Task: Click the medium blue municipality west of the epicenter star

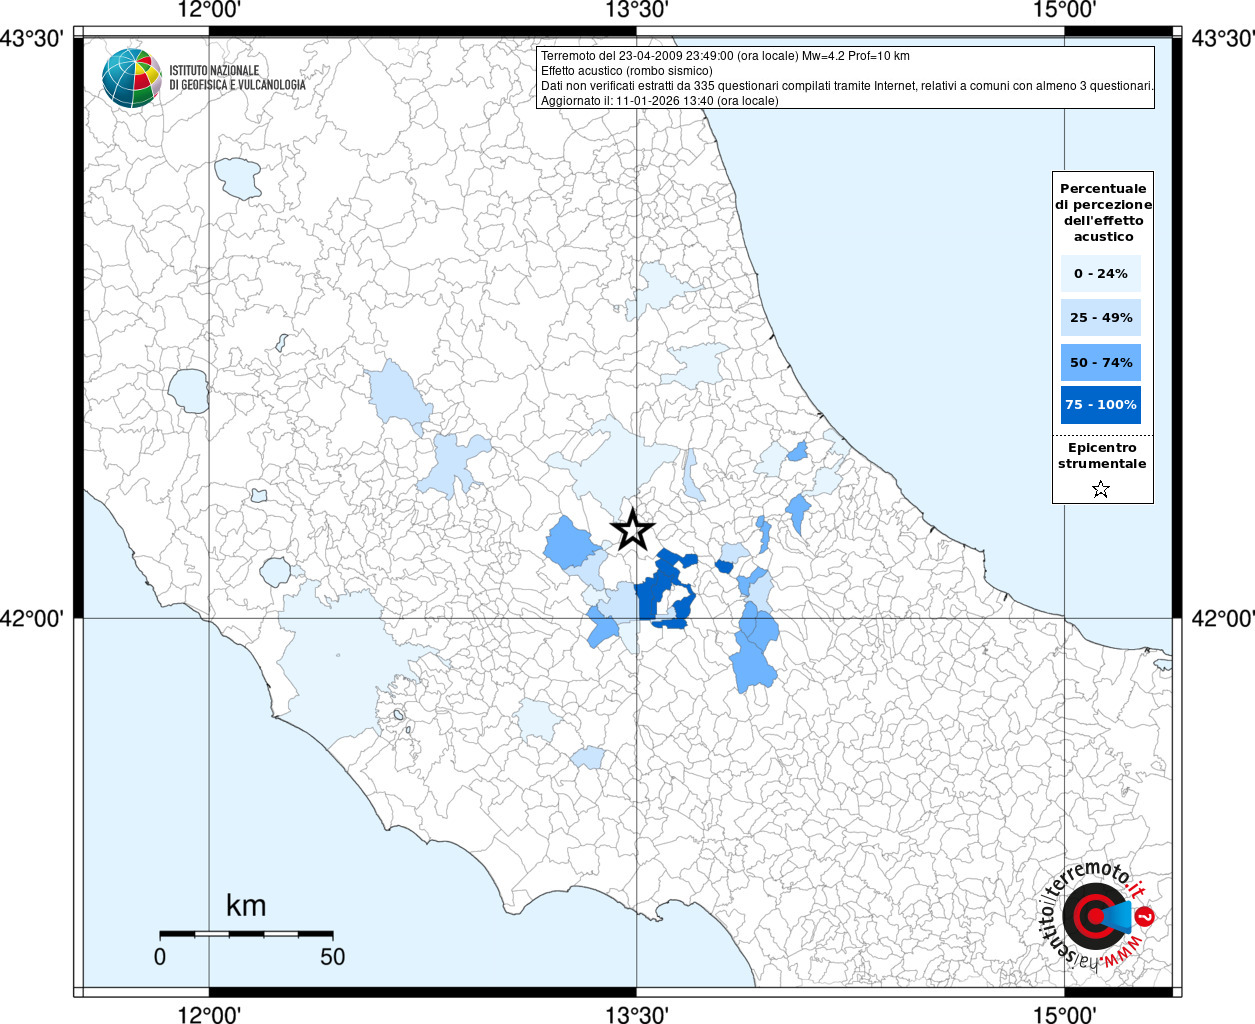Action: tap(571, 543)
